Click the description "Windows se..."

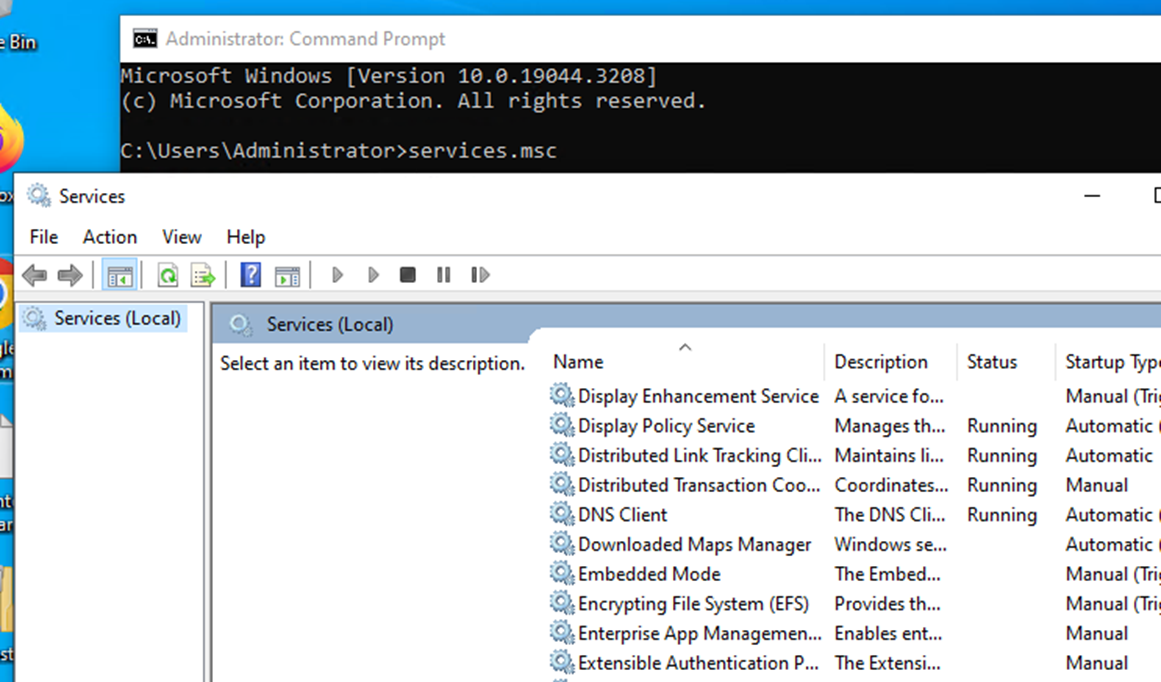[891, 544]
